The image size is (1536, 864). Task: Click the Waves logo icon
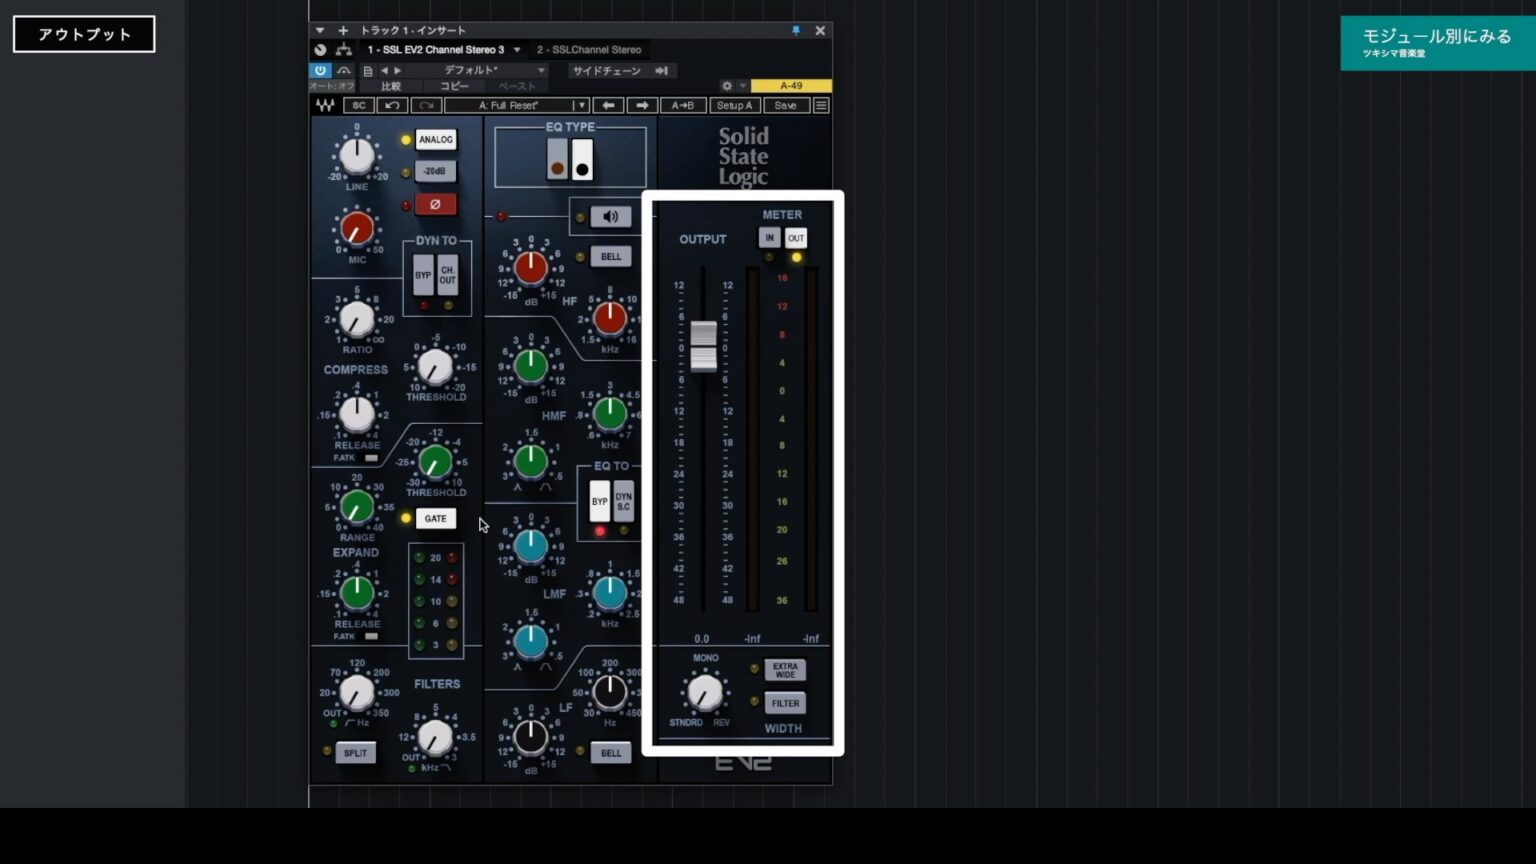point(325,105)
